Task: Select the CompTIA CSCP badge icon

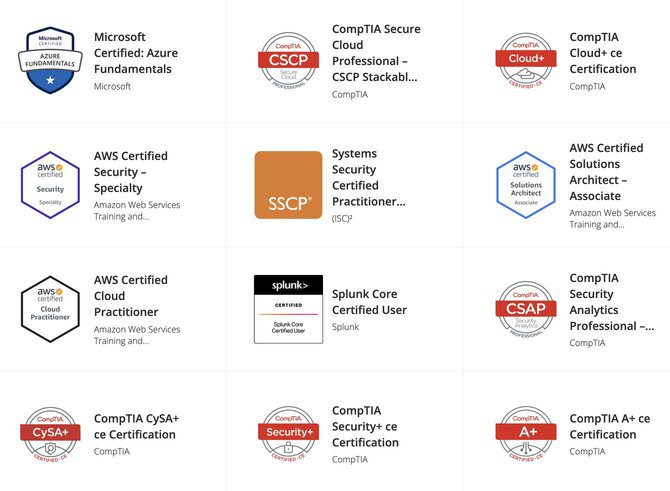Action: click(x=288, y=61)
